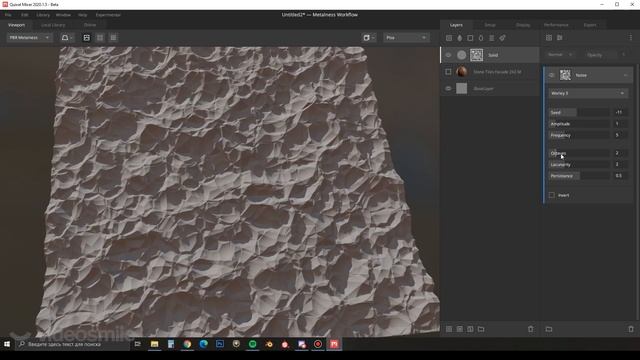Click the Windows taskbar search box
This screenshot has width=640, height=360.
click(73, 344)
